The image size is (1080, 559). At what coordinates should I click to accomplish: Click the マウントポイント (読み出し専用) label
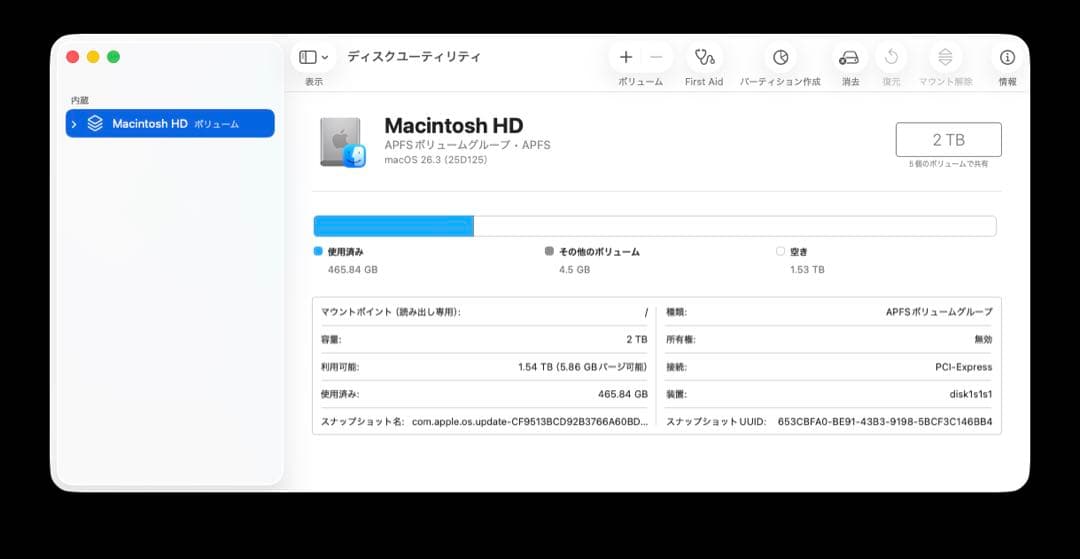[x=391, y=312]
